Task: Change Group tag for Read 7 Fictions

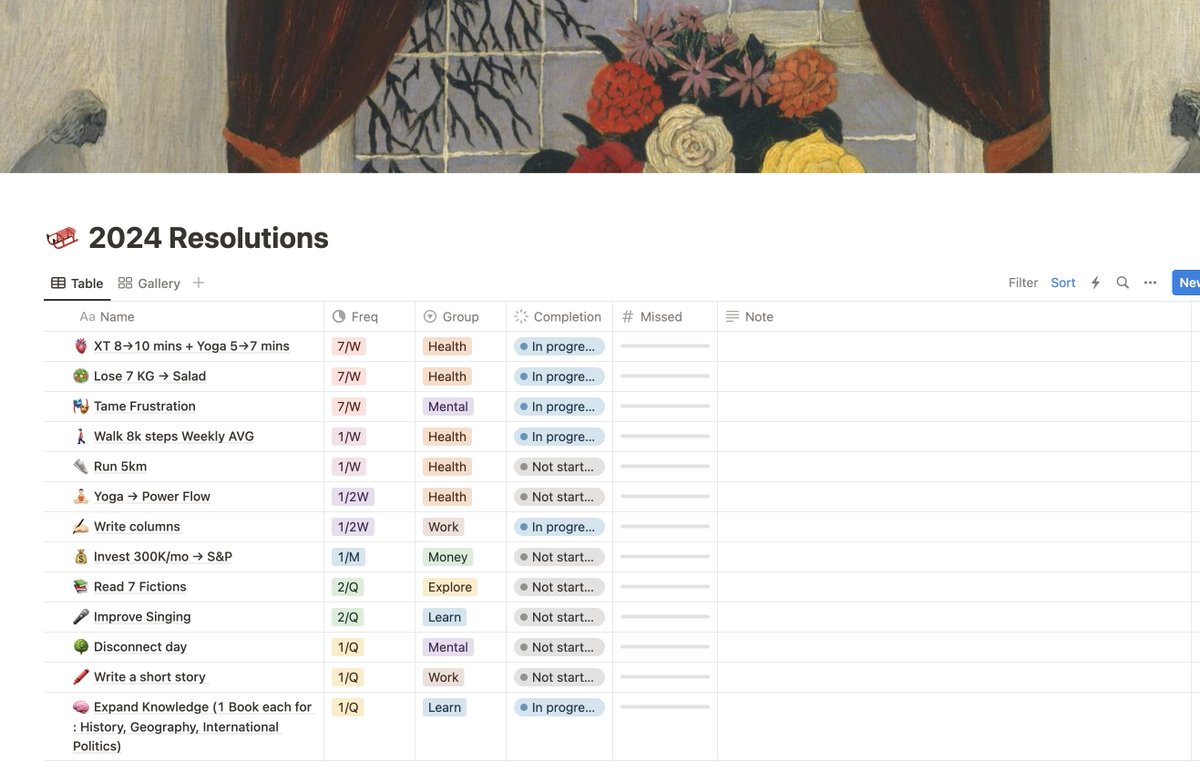Action: (449, 587)
